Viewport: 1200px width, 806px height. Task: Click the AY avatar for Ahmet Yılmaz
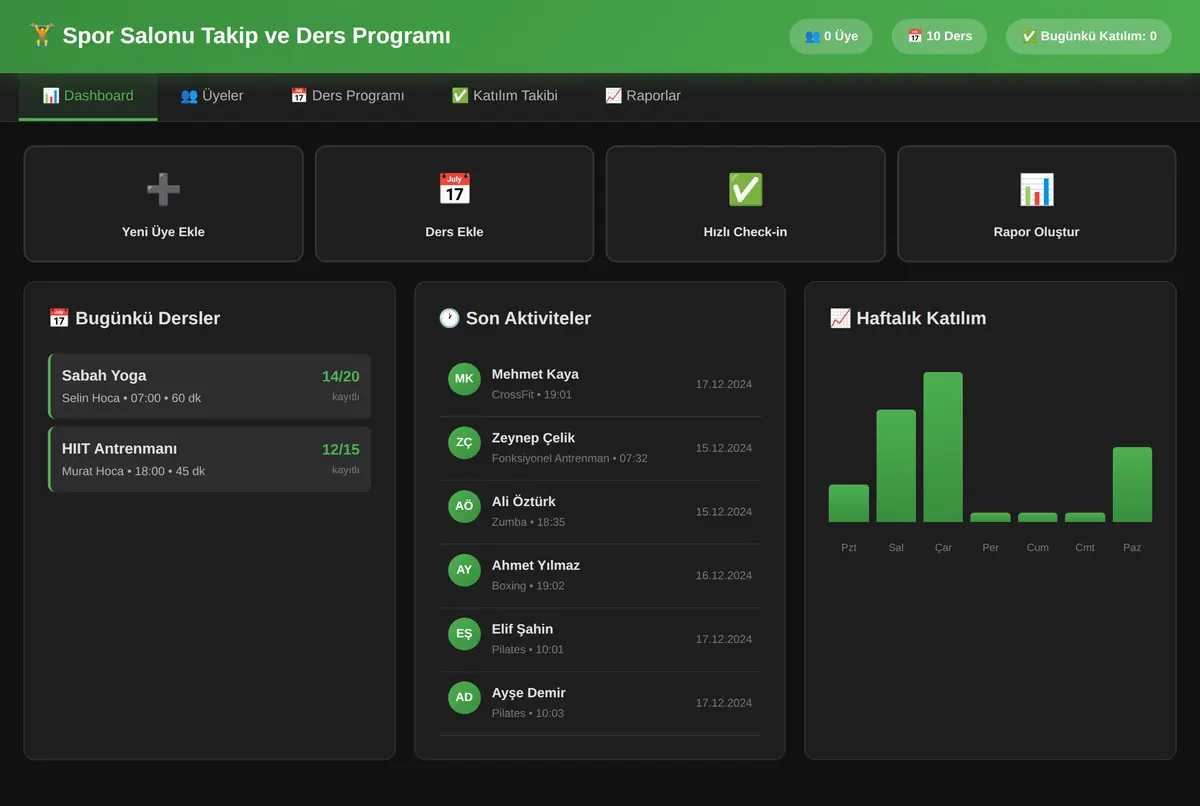click(x=464, y=570)
